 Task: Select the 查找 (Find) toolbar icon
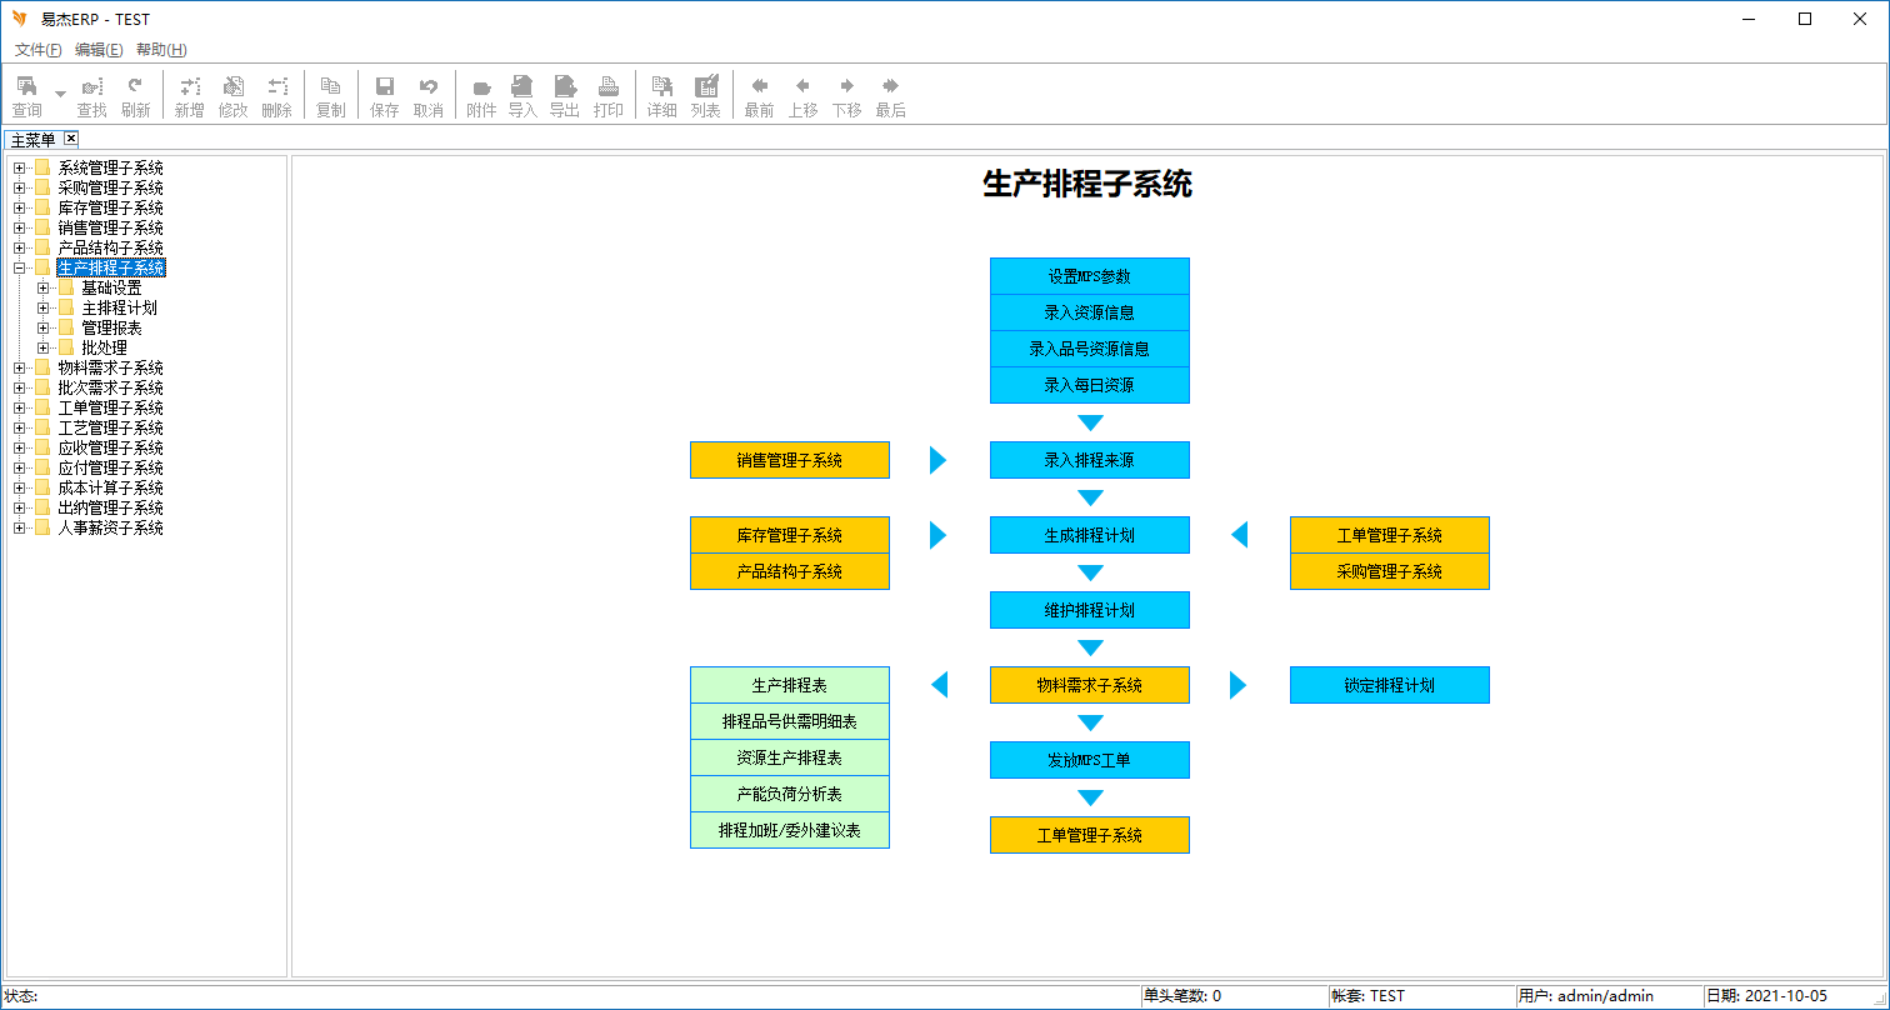point(92,96)
